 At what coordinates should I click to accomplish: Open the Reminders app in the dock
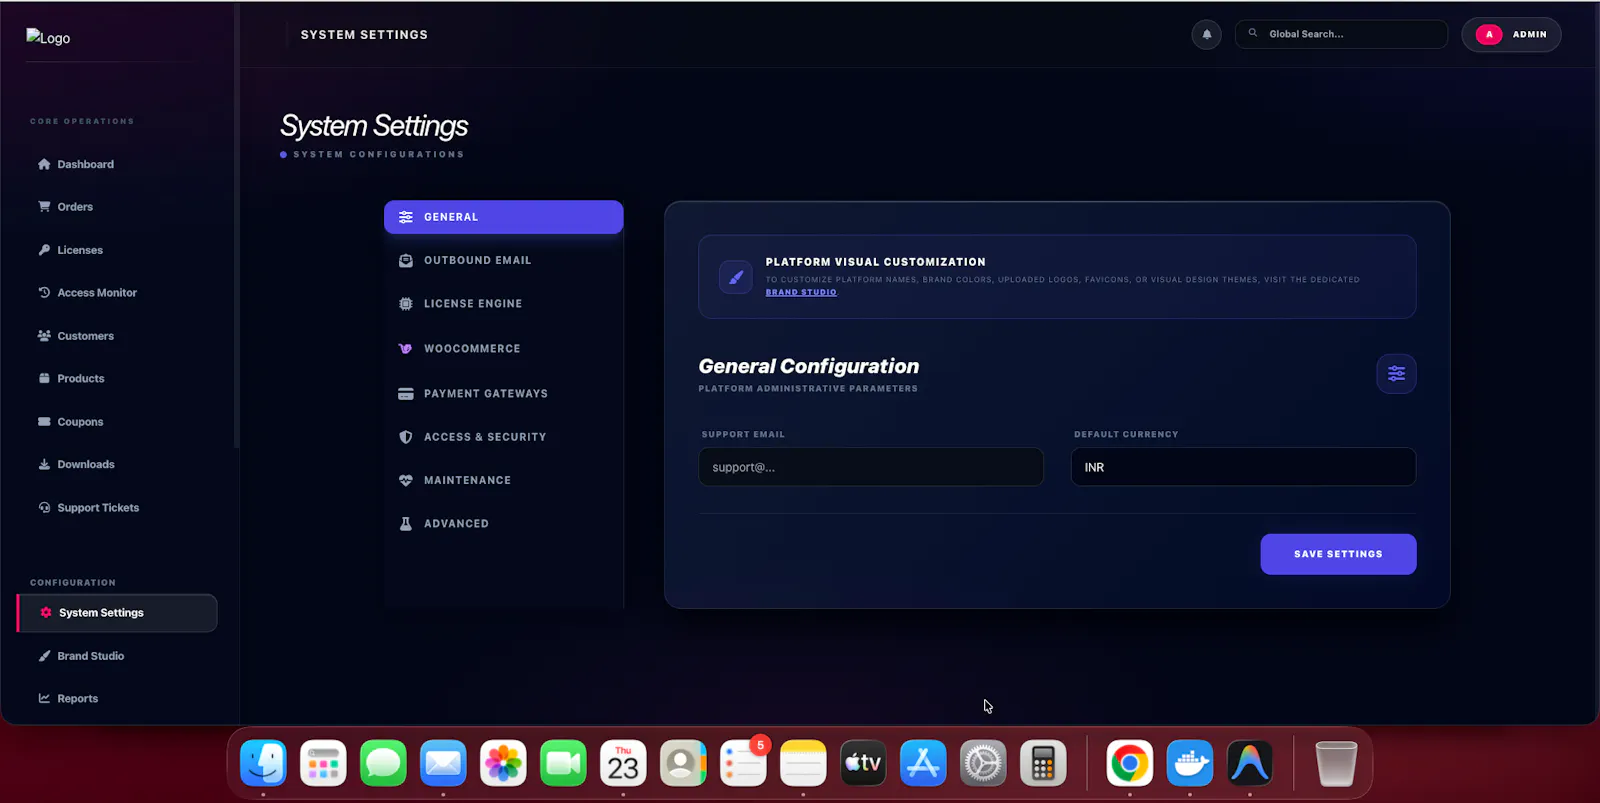click(x=743, y=764)
